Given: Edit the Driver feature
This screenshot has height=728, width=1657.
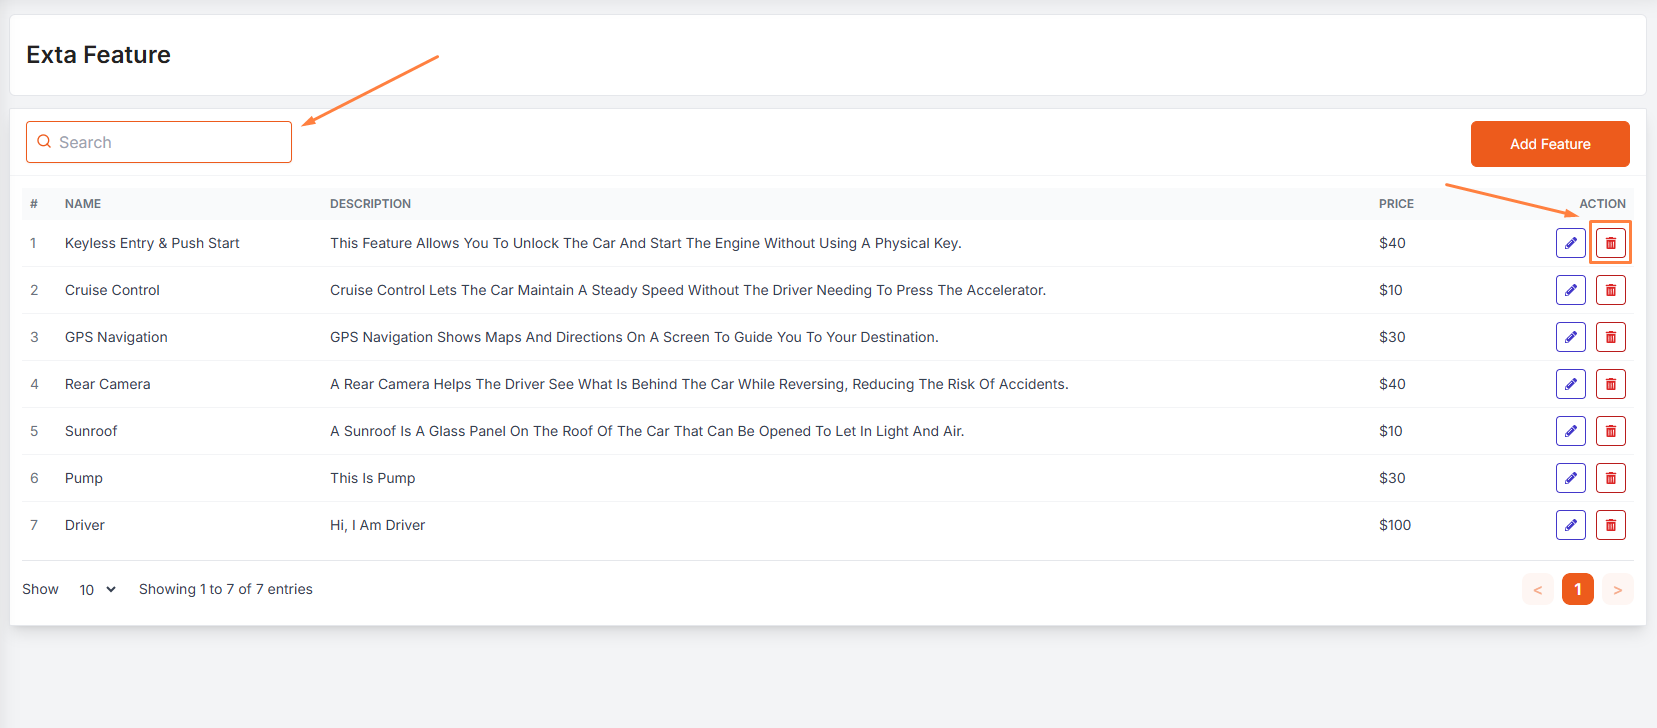Looking at the screenshot, I should click(x=1570, y=525).
